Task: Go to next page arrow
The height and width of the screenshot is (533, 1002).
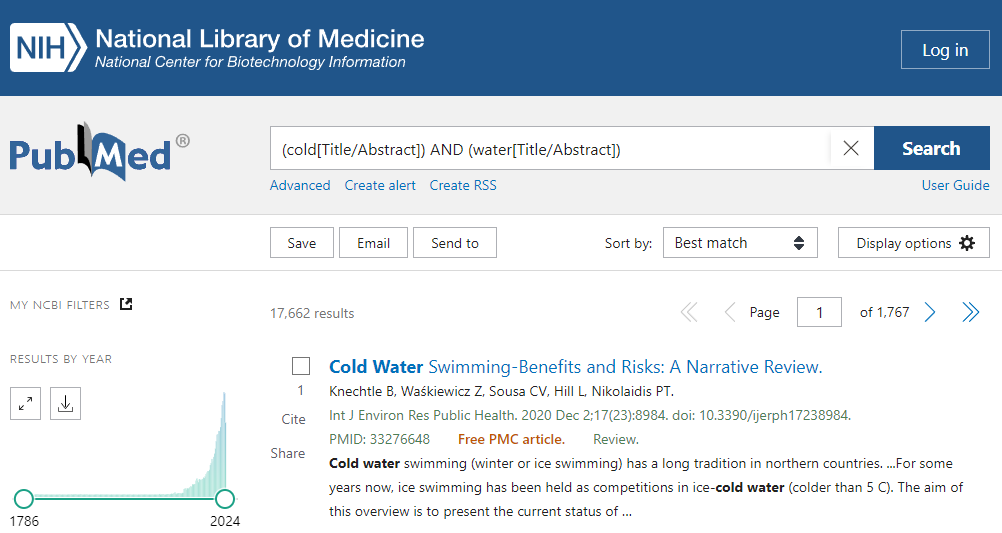Action: [x=930, y=313]
